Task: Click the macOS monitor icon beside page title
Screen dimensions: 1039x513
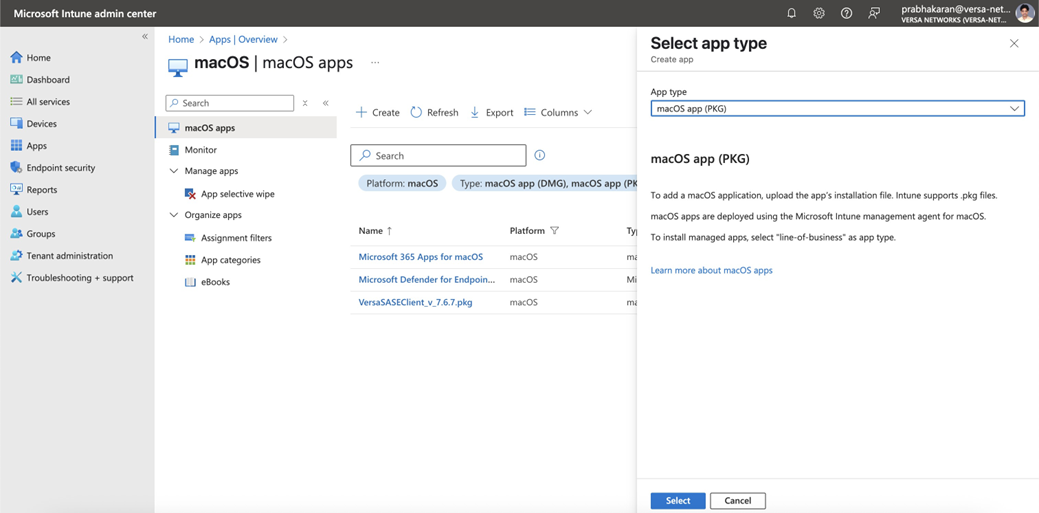Action: [x=178, y=67]
